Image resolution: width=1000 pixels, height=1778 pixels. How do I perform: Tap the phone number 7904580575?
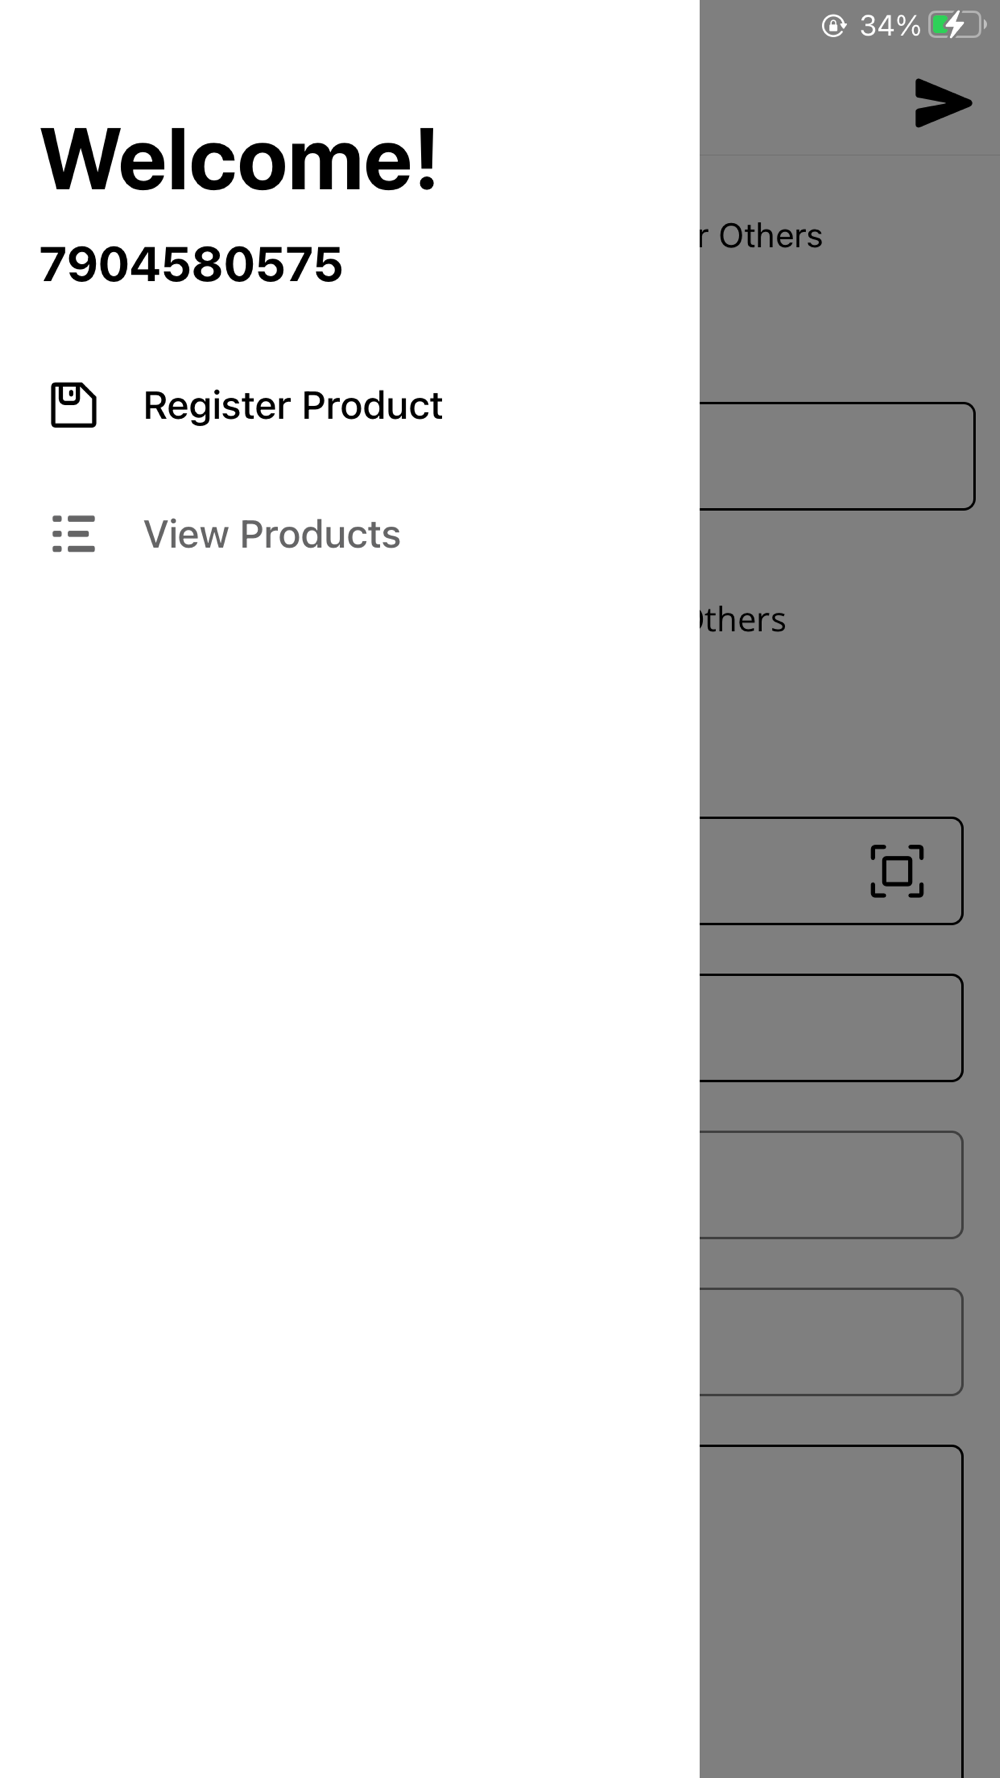click(x=191, y=265)
